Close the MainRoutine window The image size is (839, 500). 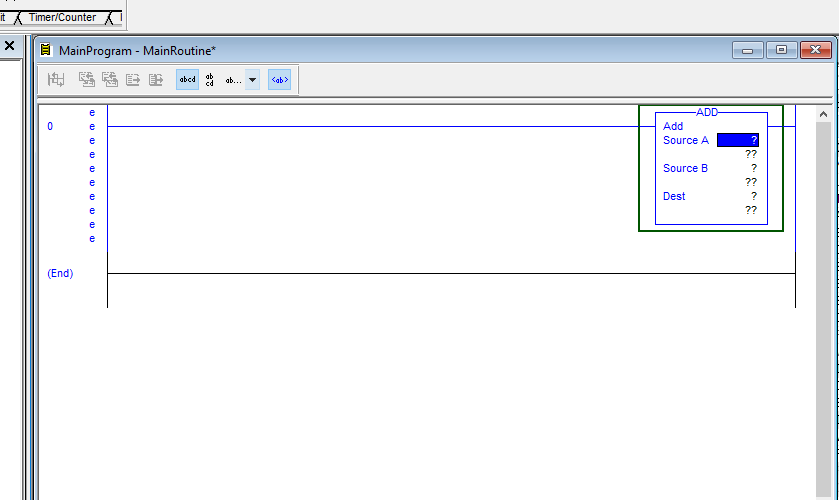(815, 50)
